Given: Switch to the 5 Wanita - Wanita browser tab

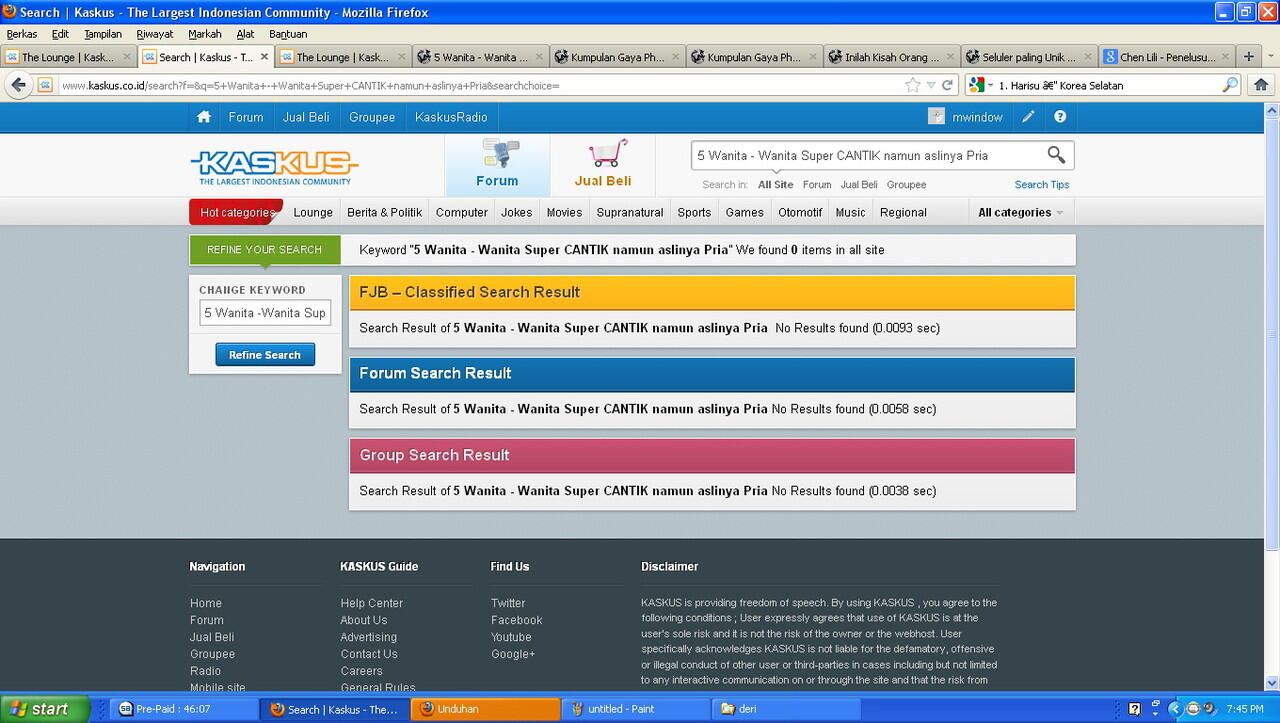Looking at the screenshot, I should (480, 57).
